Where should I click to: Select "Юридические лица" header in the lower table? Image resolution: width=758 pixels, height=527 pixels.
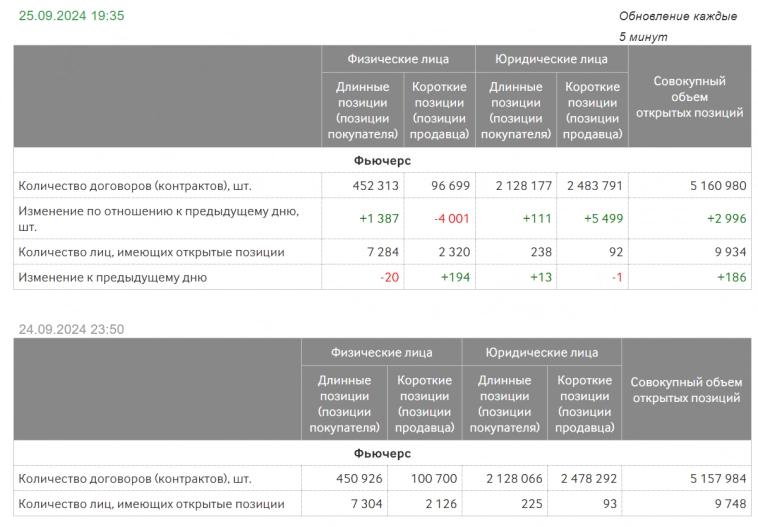(x=541, y=352)
